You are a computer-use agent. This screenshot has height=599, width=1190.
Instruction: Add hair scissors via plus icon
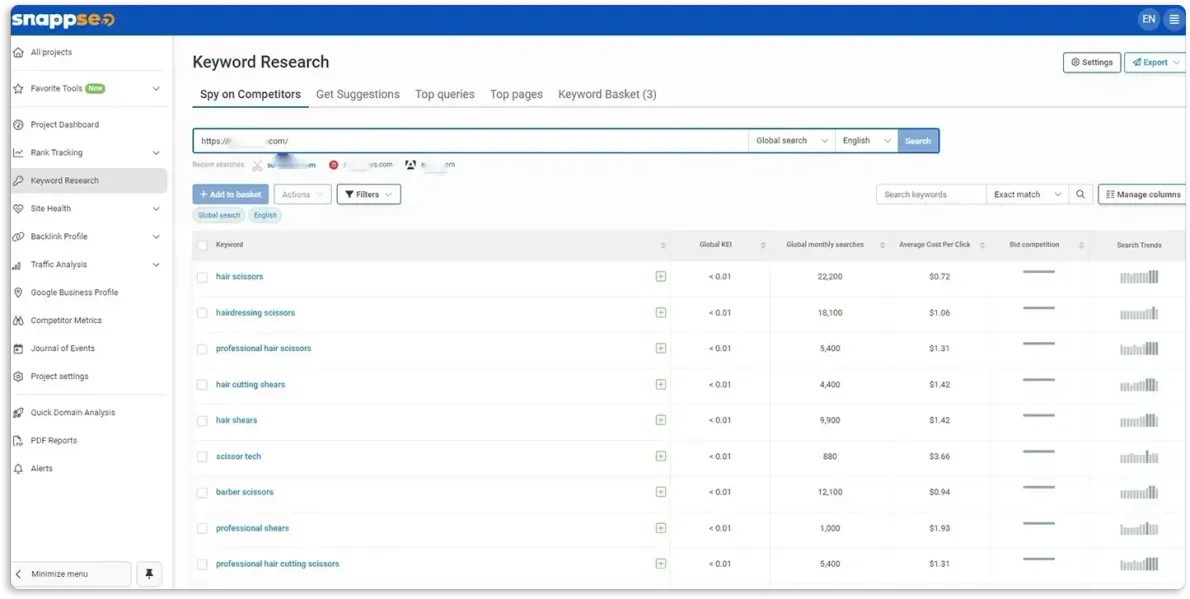coord(660,276)
